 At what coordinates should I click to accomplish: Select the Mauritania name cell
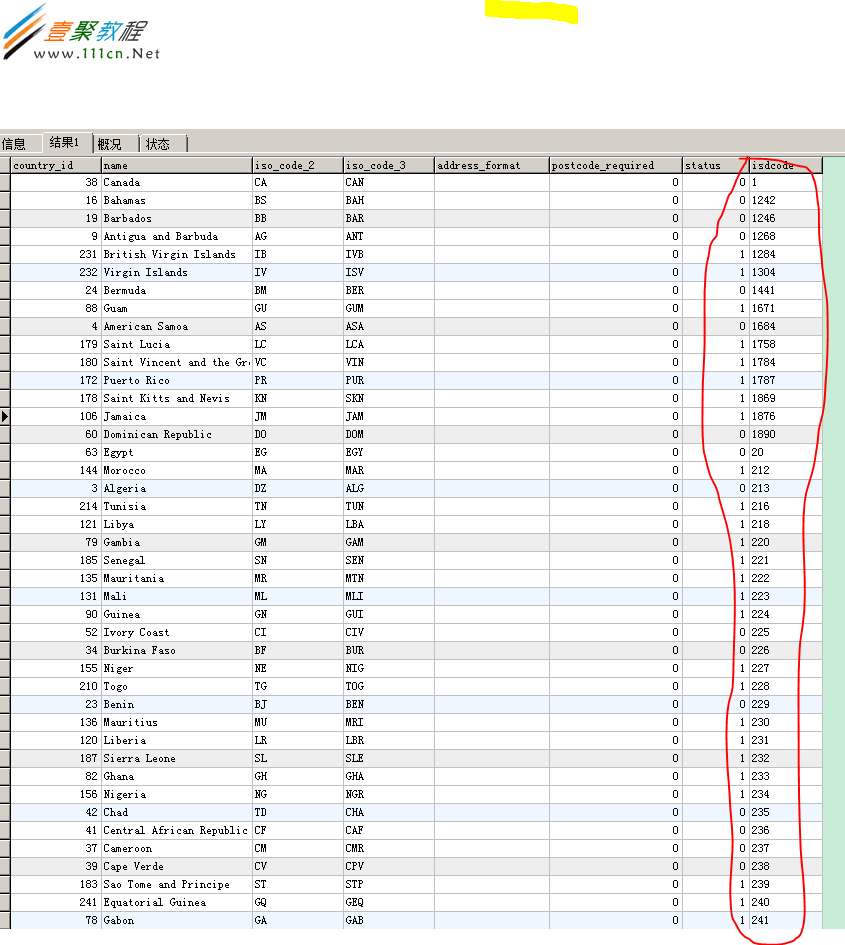point(177,579)
